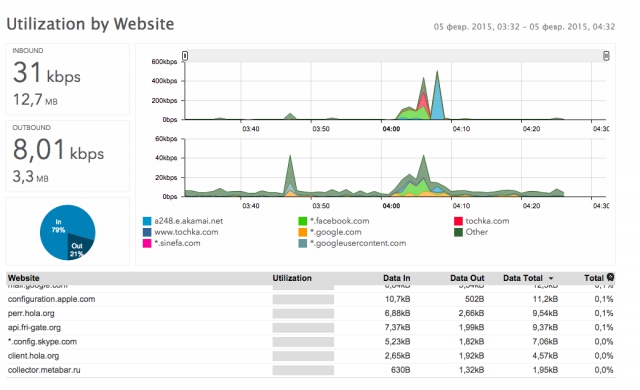
Task: Click the 3,3 MB outbound total
Action: [31, 177]
